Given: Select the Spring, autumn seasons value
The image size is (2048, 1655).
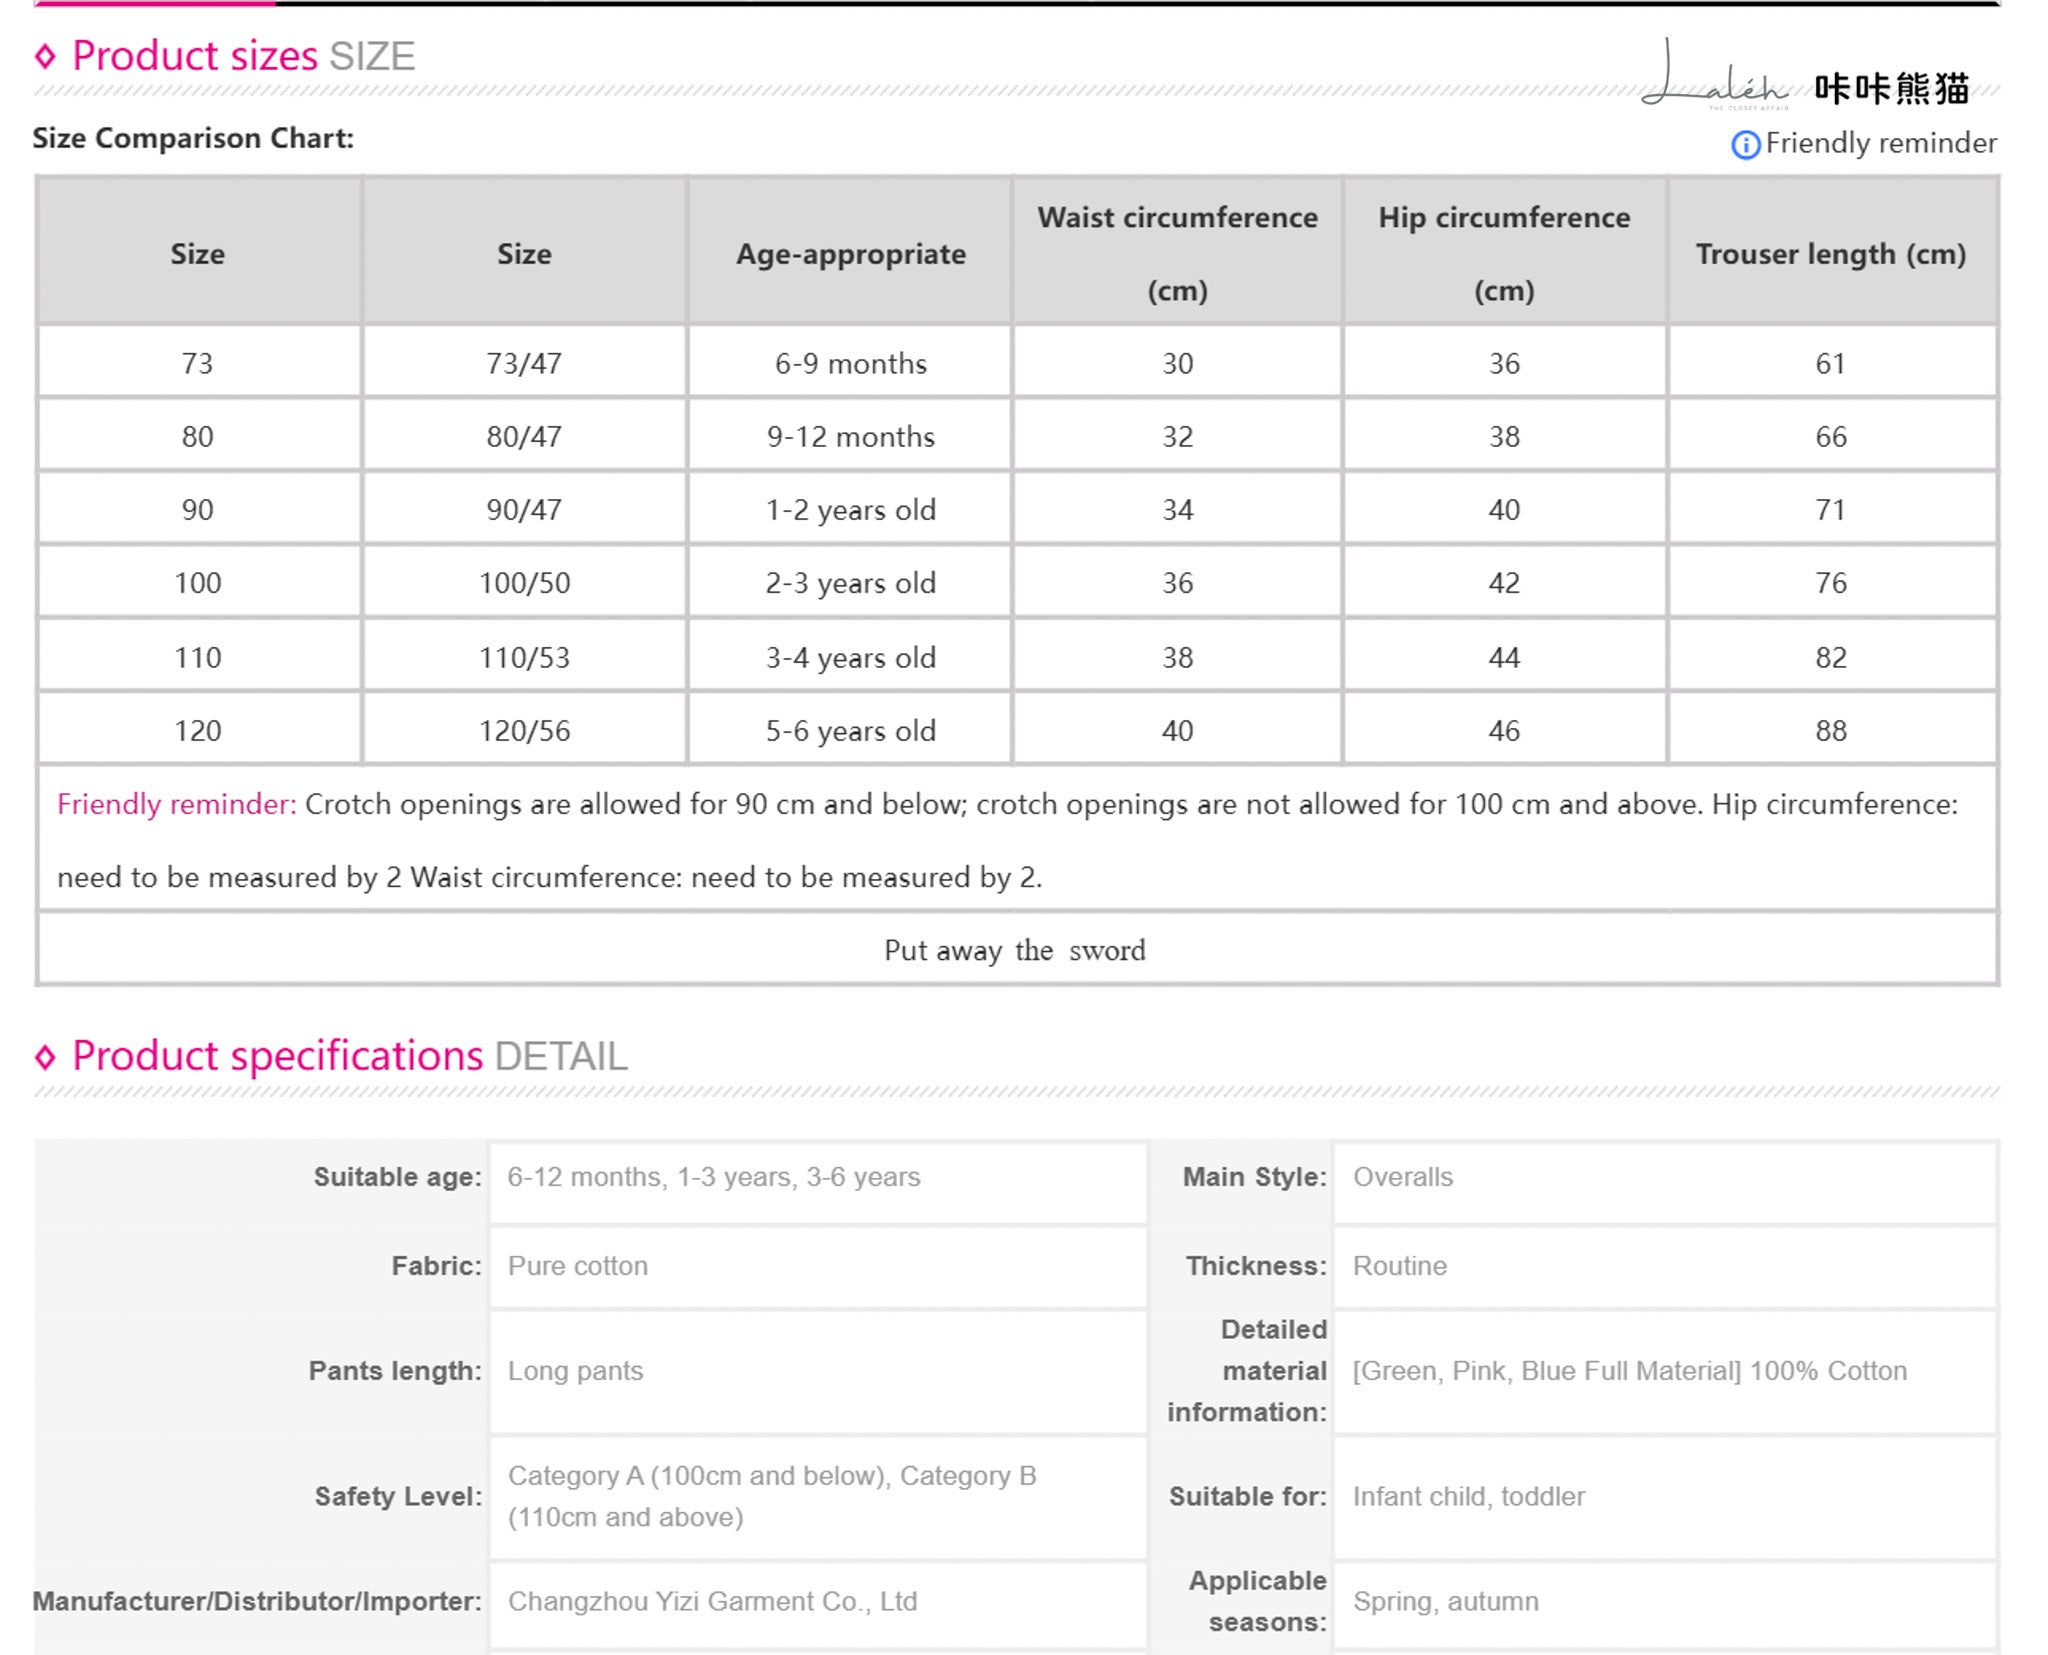Looking at the screenshot, I should tap(1446, 1601).
